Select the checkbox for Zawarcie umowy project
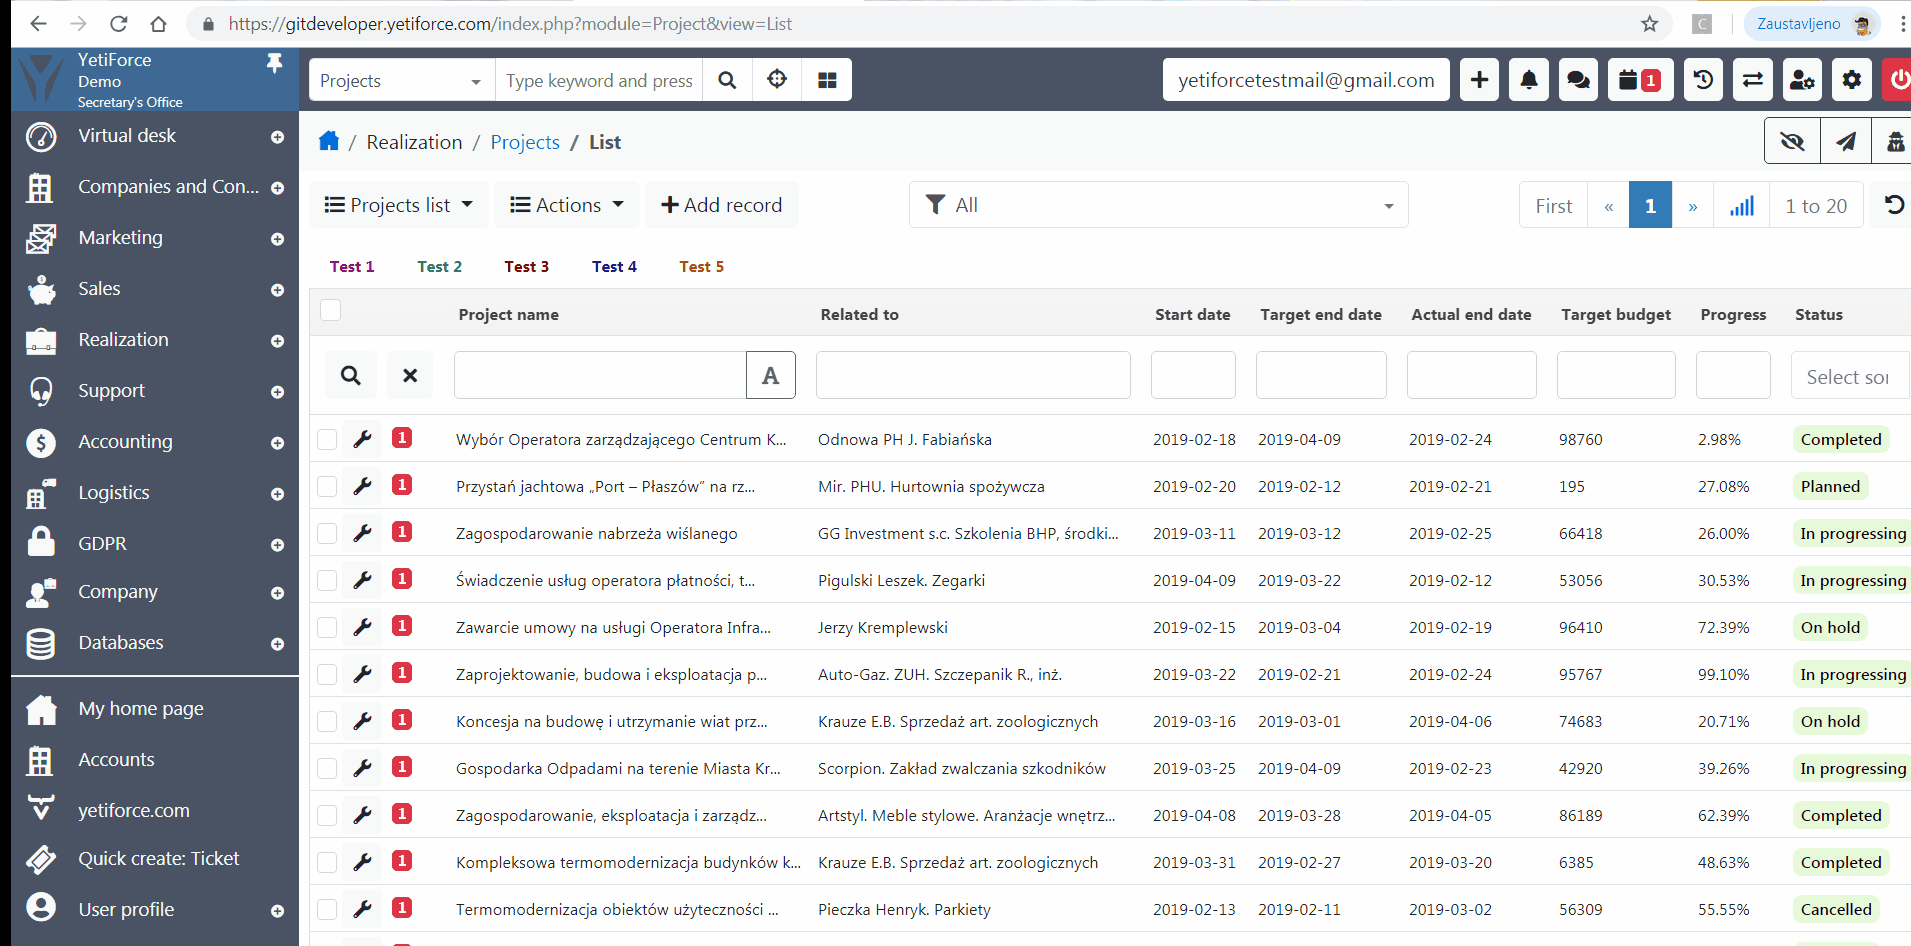This screenshot has width=1911, height=946. click(x=327, y=627)
